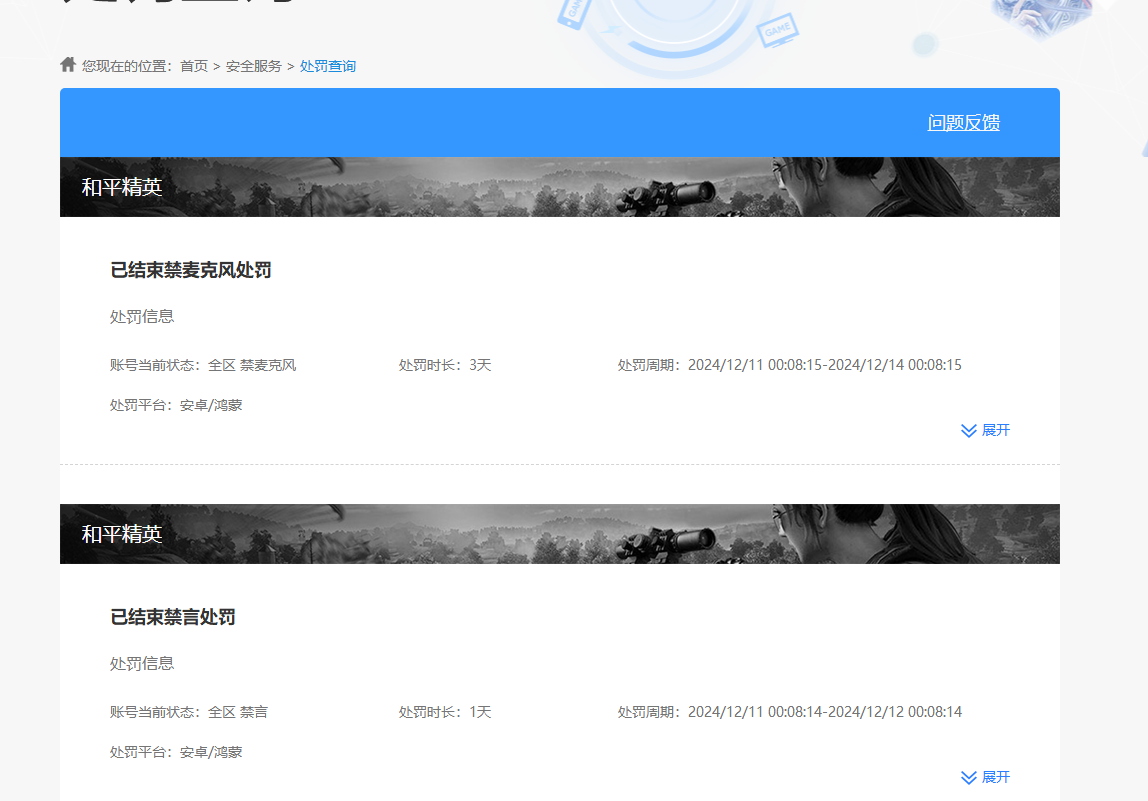Click 和平精英 banner above 禁言 record
Screen dimensions: 1148x801
(560, 534)
